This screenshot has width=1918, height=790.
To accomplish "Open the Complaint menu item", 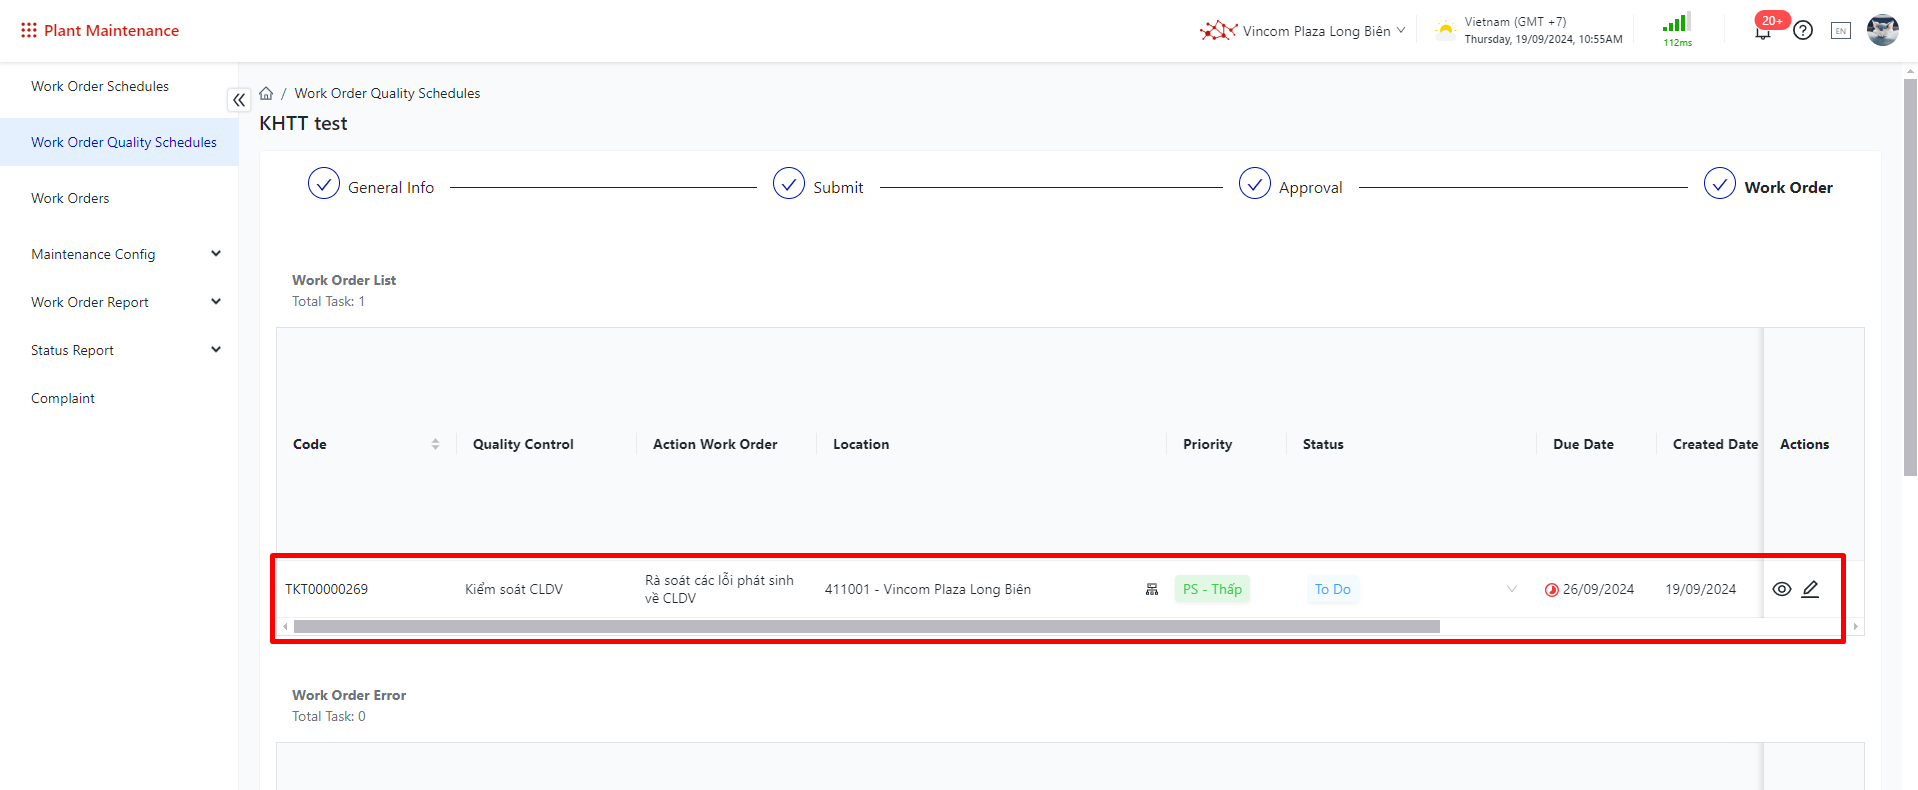I will 63,398.
